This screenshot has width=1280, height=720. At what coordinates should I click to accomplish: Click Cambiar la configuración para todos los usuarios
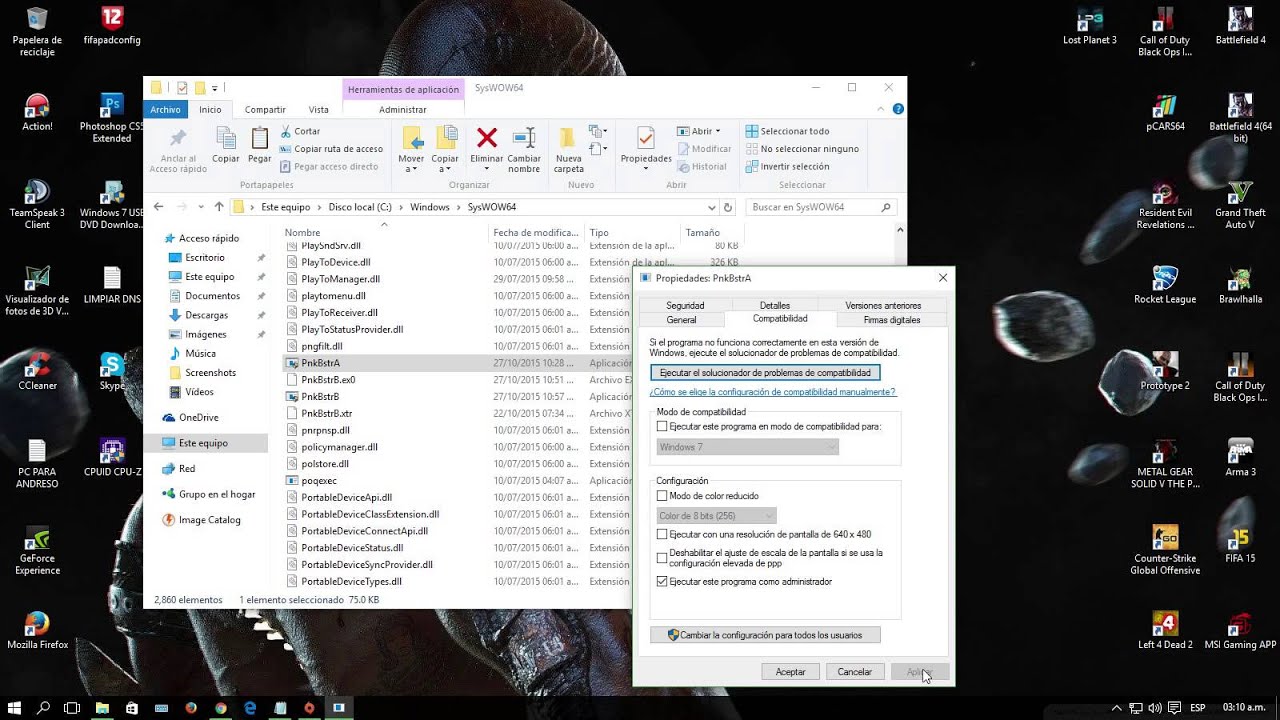coord(765,634)
